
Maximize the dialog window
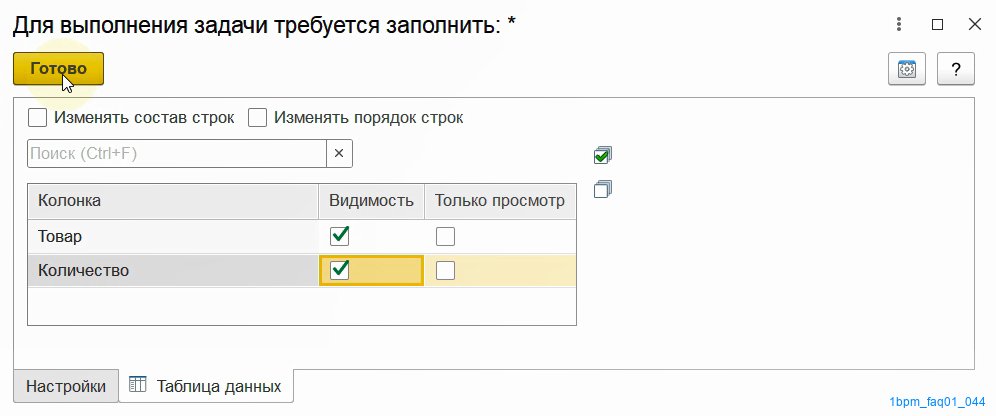tap(937, 25)
